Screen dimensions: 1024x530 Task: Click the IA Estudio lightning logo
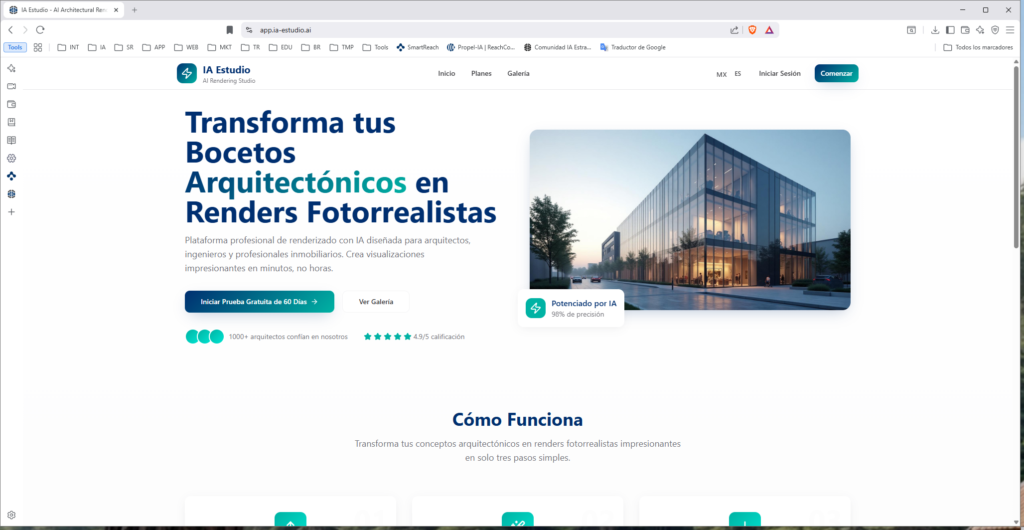pos(186,73)
